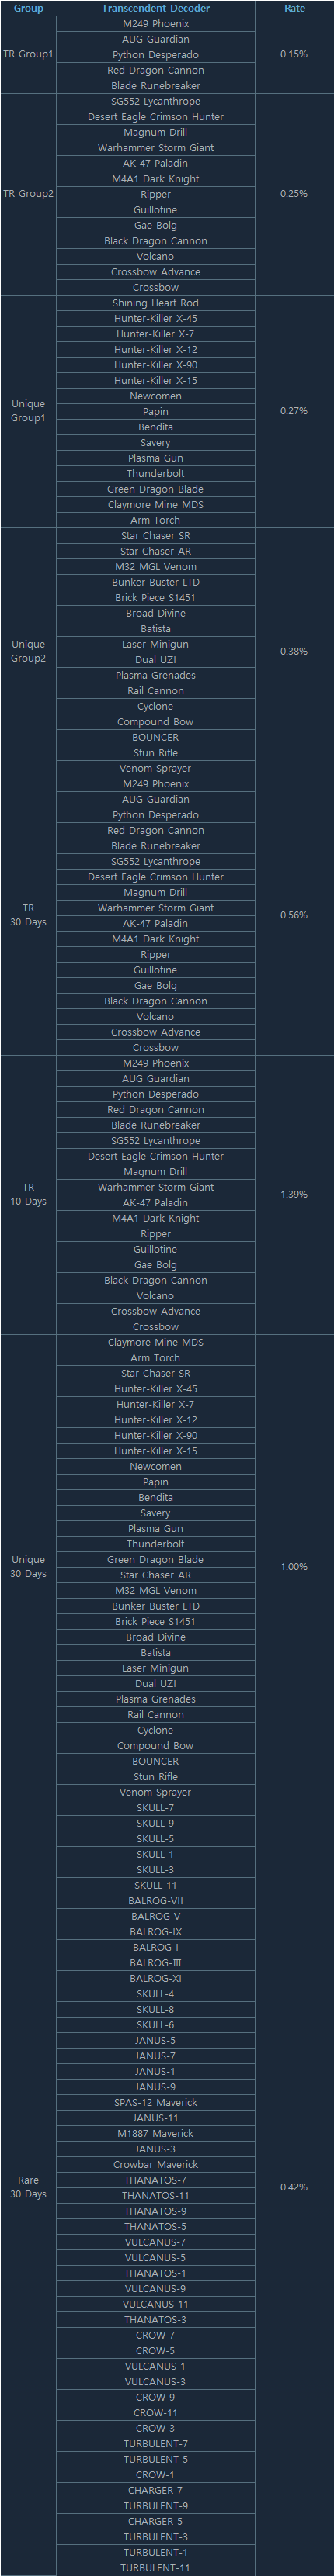Select the TR Group1 group cell
Viewport: 334px width, 2576px height.
tap(28, 54)
